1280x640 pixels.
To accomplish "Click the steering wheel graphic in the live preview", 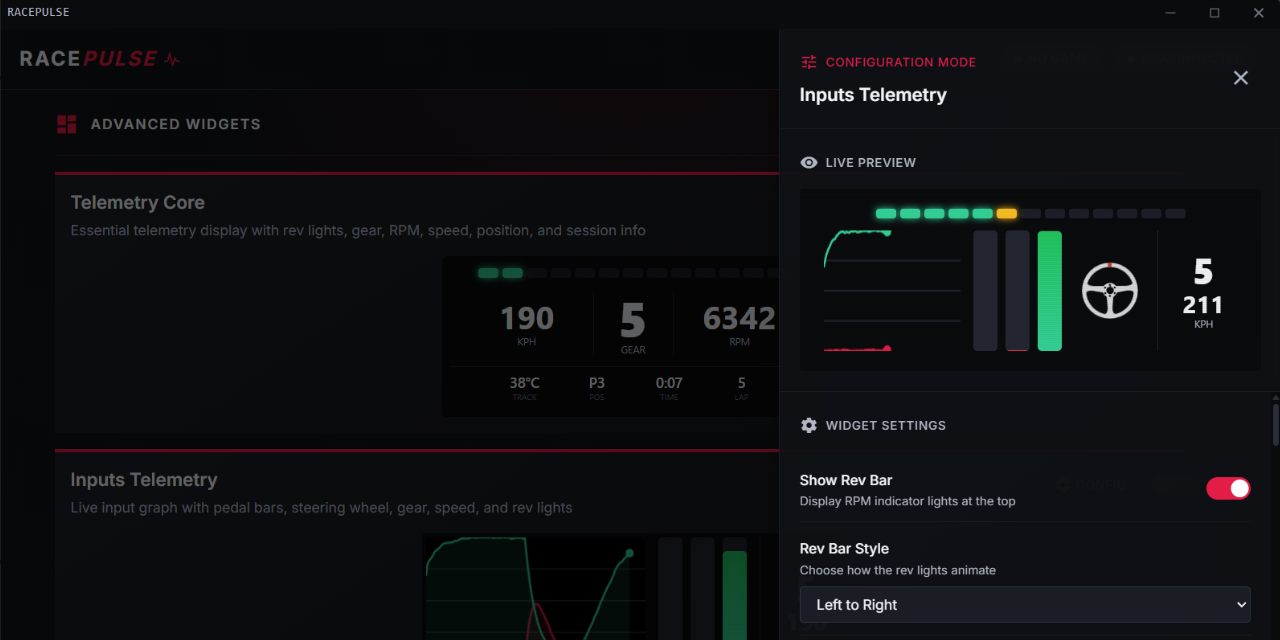I will tap(1110, 291).
